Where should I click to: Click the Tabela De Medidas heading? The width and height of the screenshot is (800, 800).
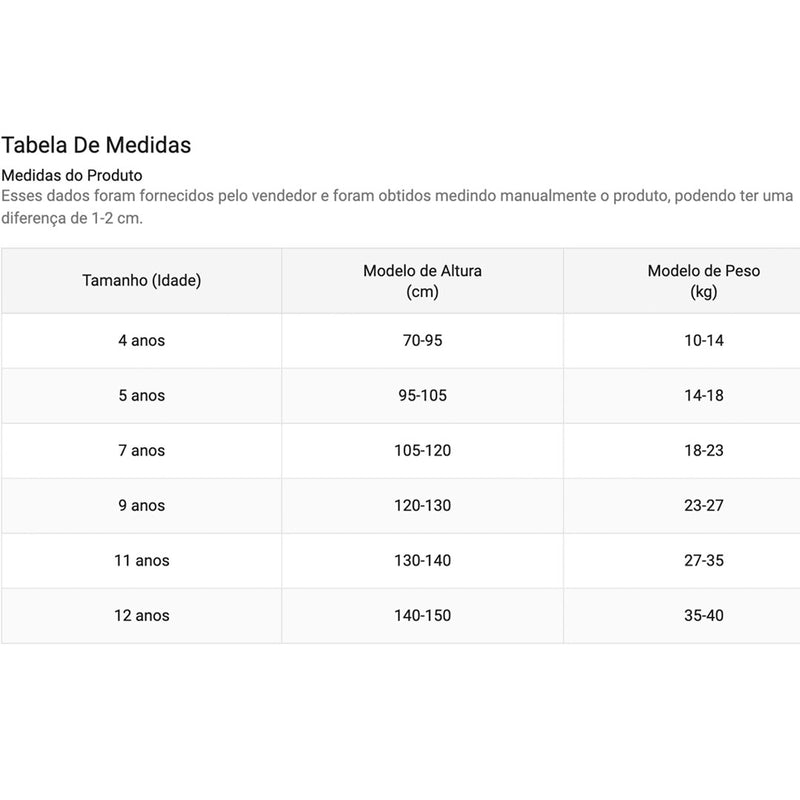pos(96,145)
